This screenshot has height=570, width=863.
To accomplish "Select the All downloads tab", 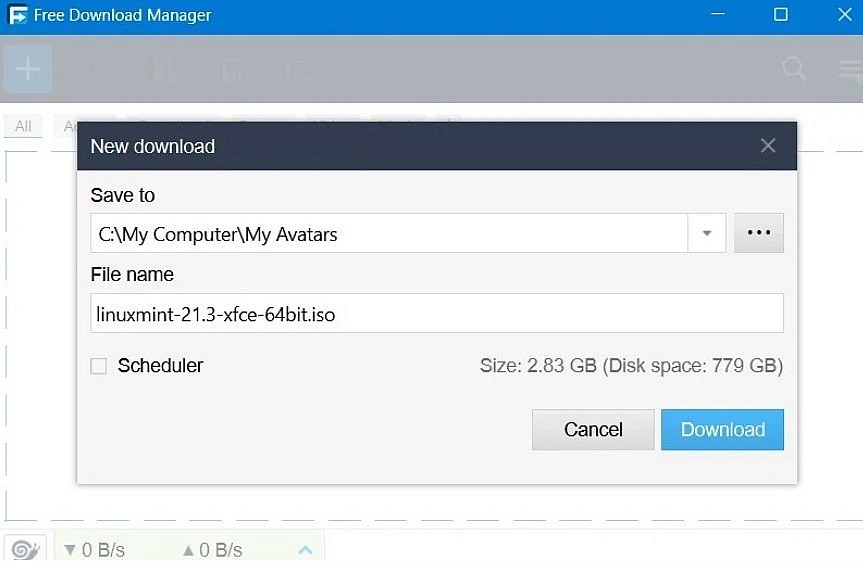I will 23,126.
